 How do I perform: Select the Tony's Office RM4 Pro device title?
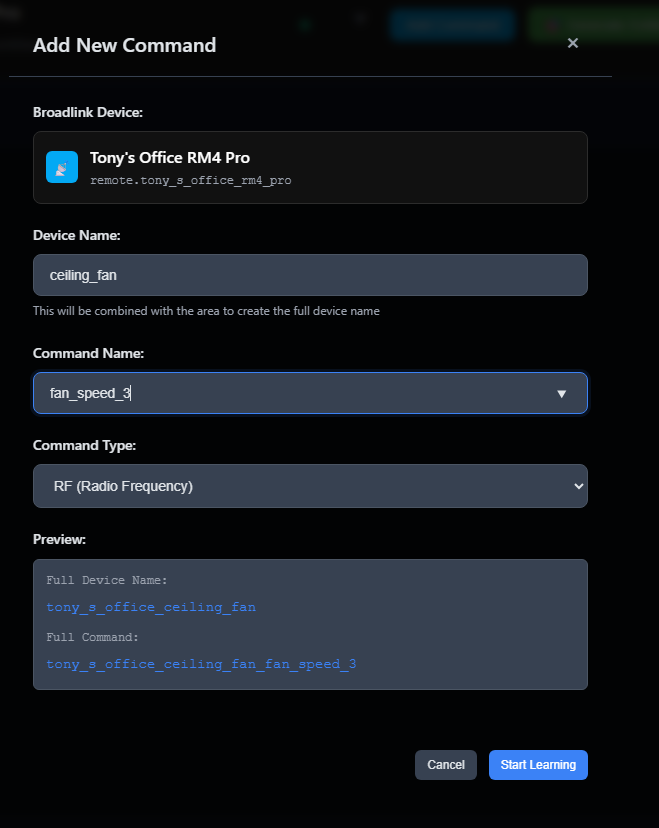pos(170,157)
